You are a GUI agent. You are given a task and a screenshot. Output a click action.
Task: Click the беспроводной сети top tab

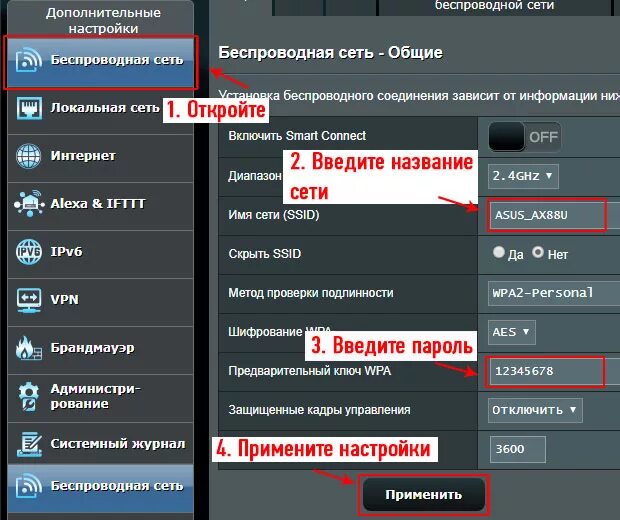pos(494,7)
